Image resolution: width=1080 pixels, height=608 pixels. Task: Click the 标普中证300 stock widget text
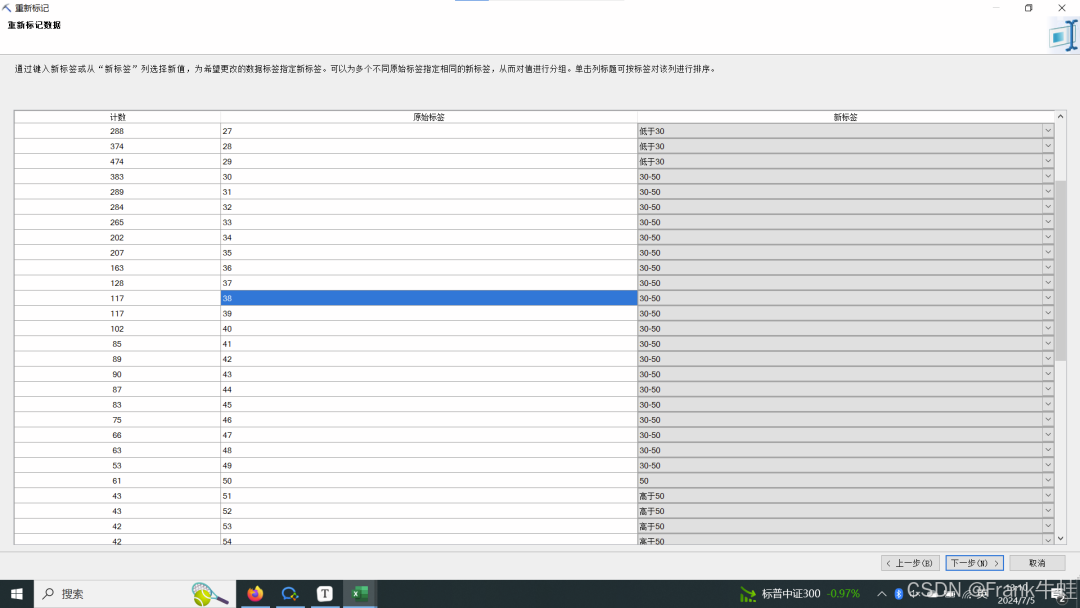[791, 594]
